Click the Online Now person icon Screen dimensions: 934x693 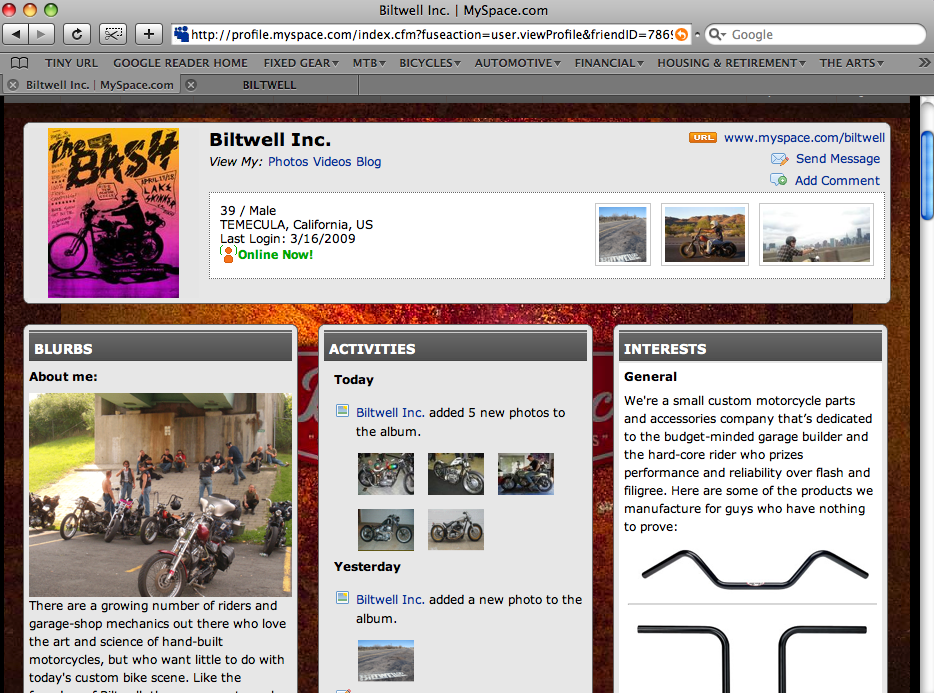(x=228, y=254)
